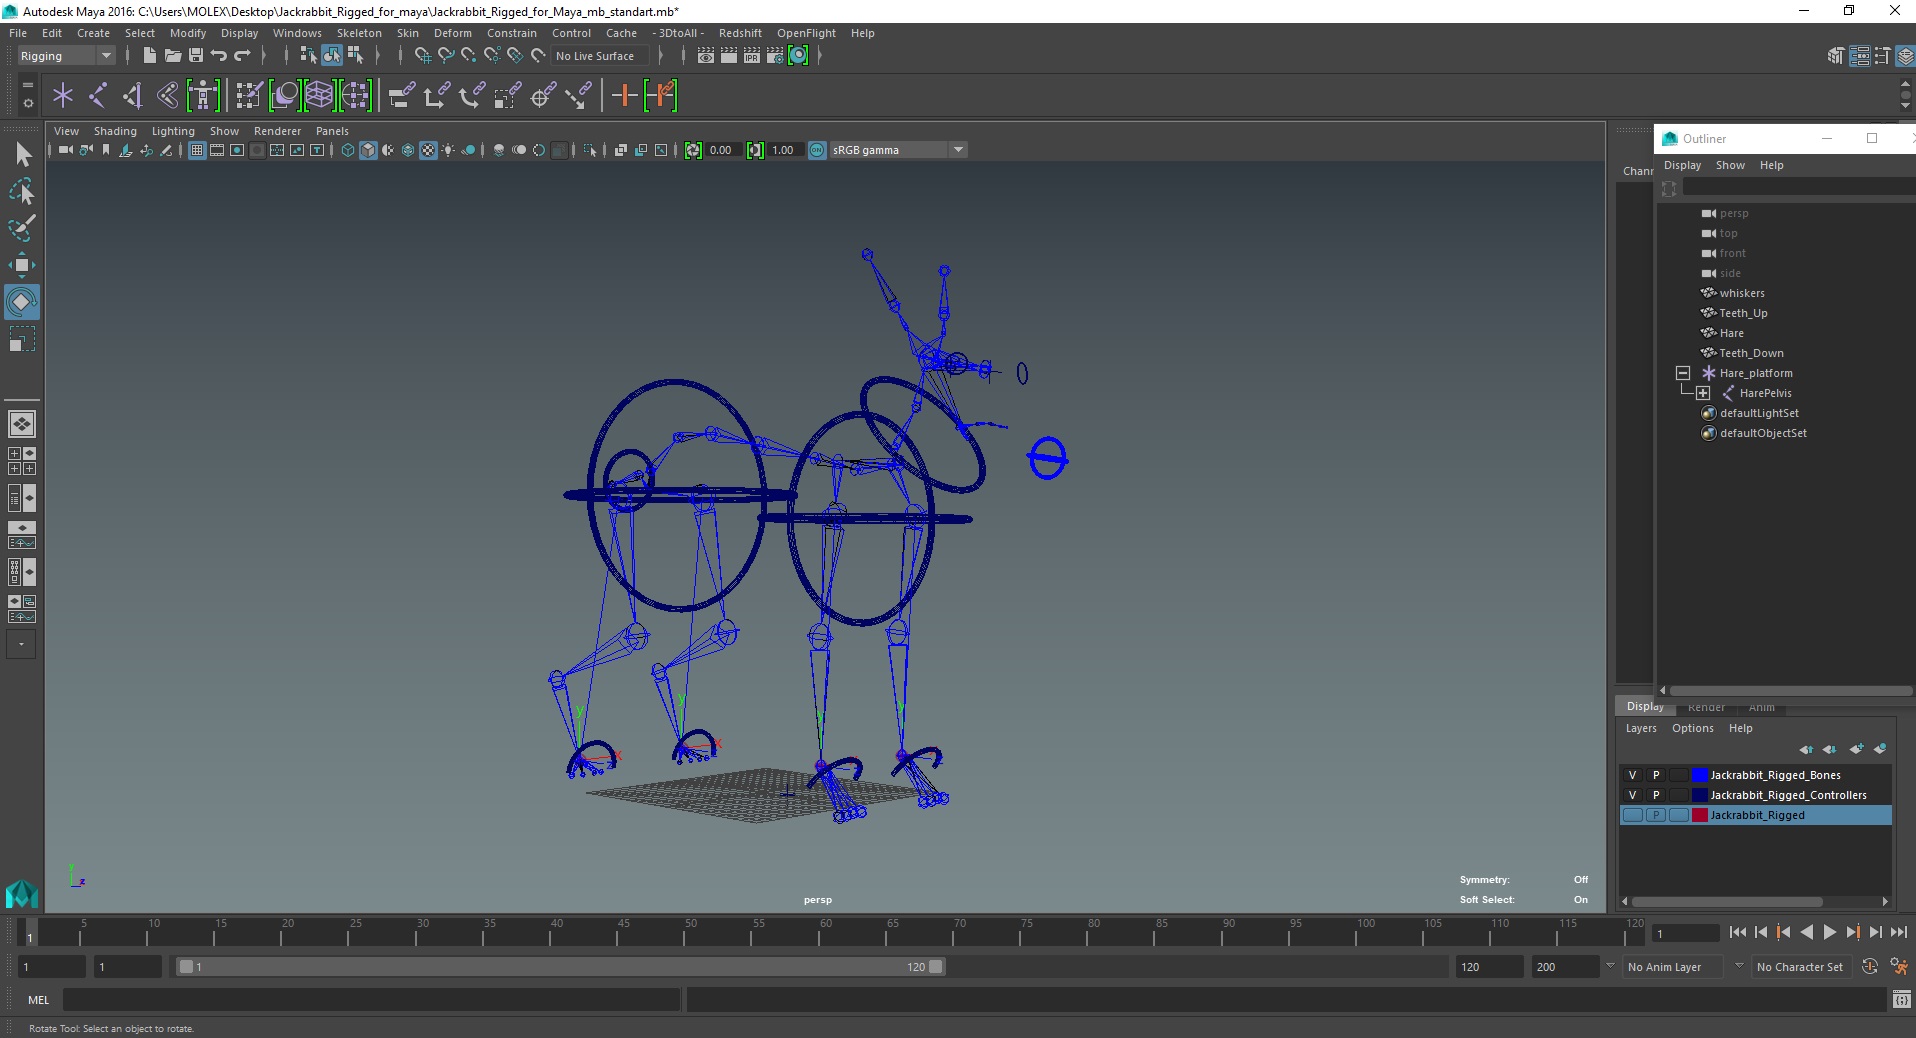Collapse the Hare_platform node in the Outliner

[1683, 373]
